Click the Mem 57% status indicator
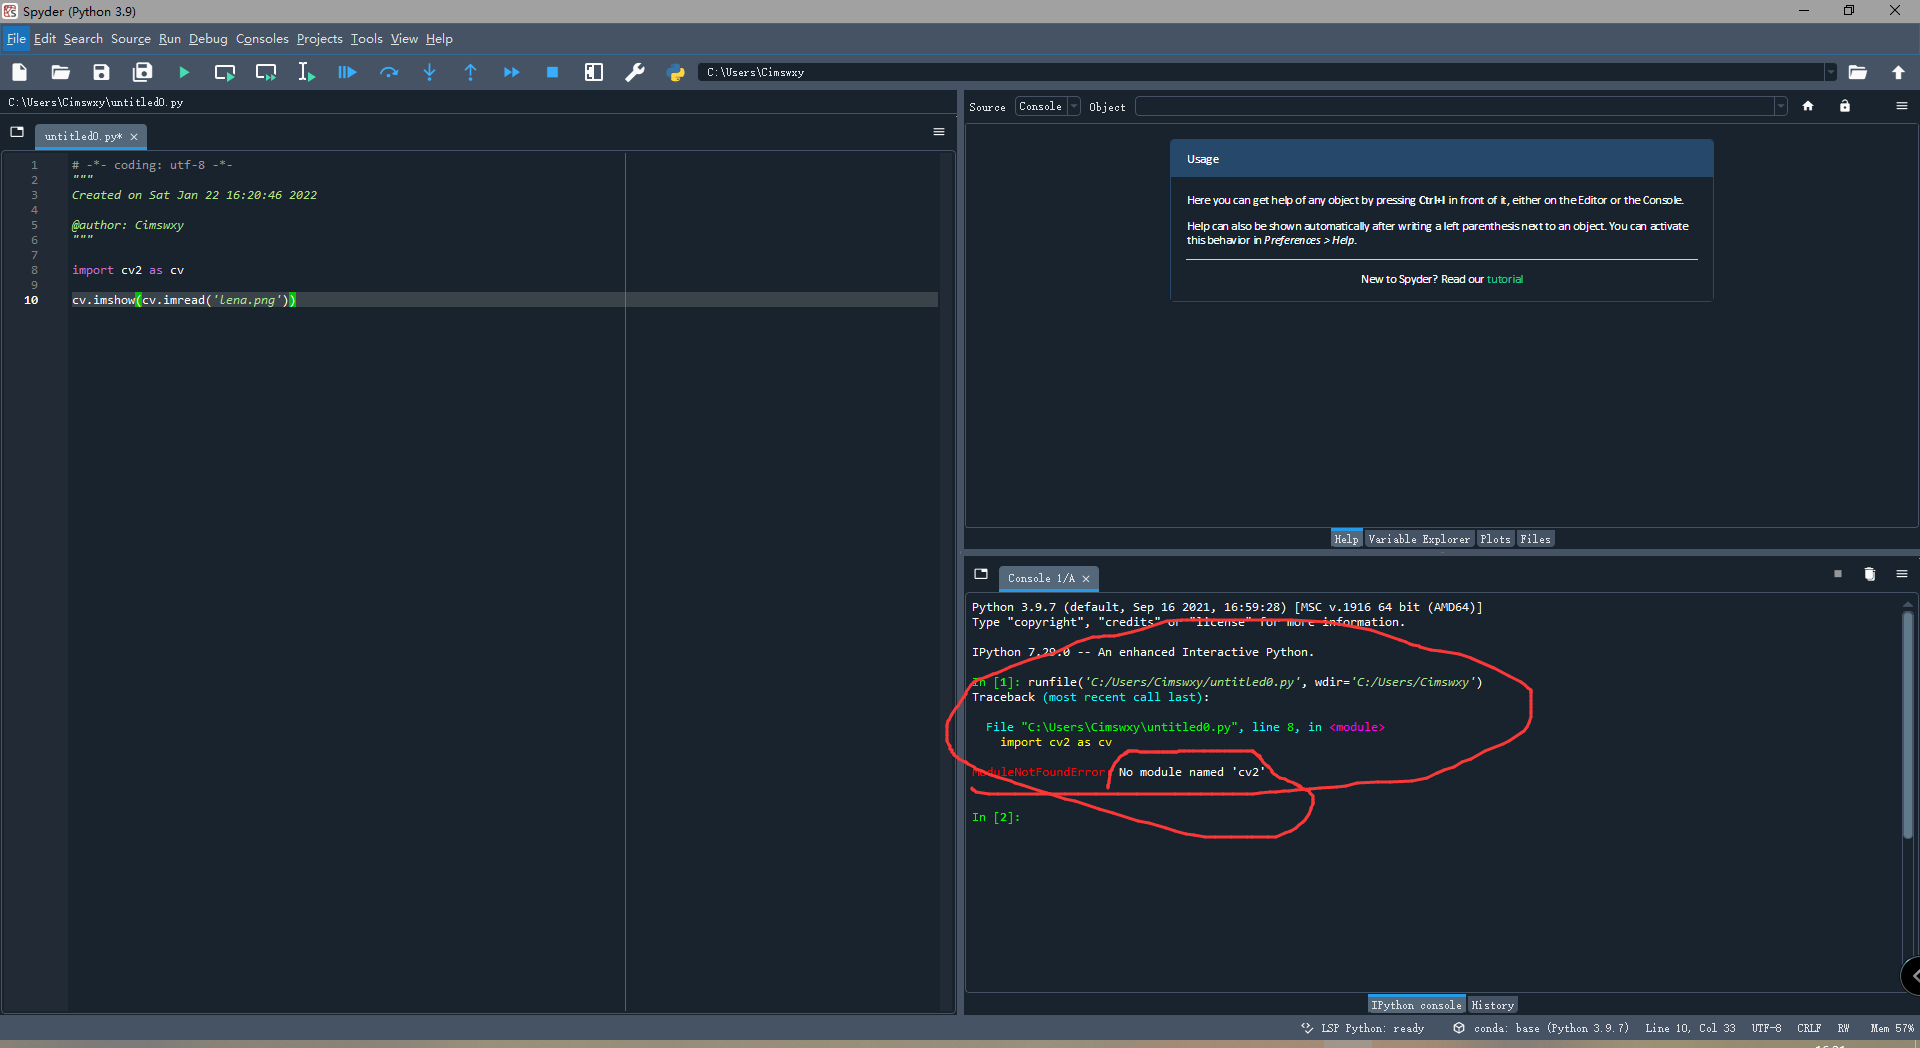 pyautogui.click(x=1891, y=1028)
